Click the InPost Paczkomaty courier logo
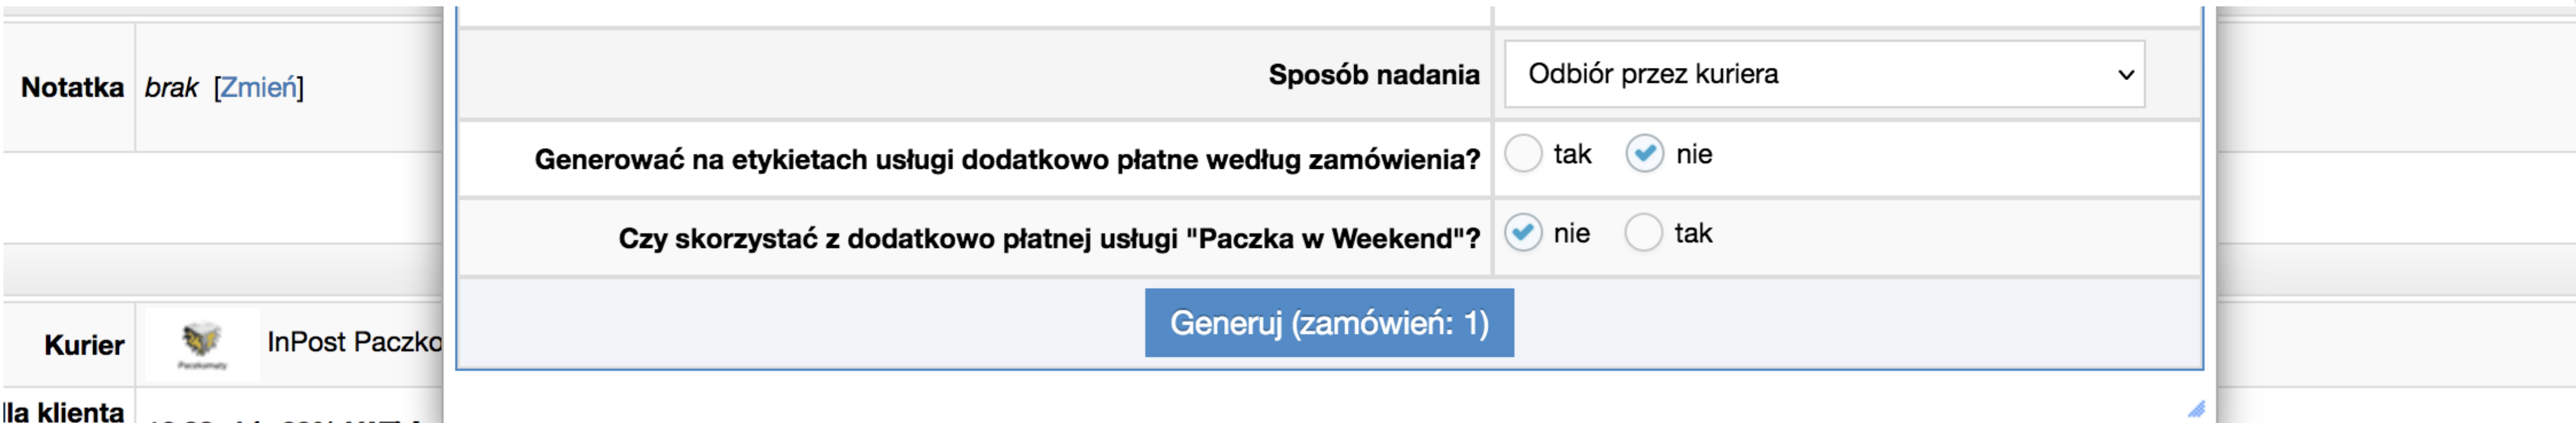 [x=203, y=345]
